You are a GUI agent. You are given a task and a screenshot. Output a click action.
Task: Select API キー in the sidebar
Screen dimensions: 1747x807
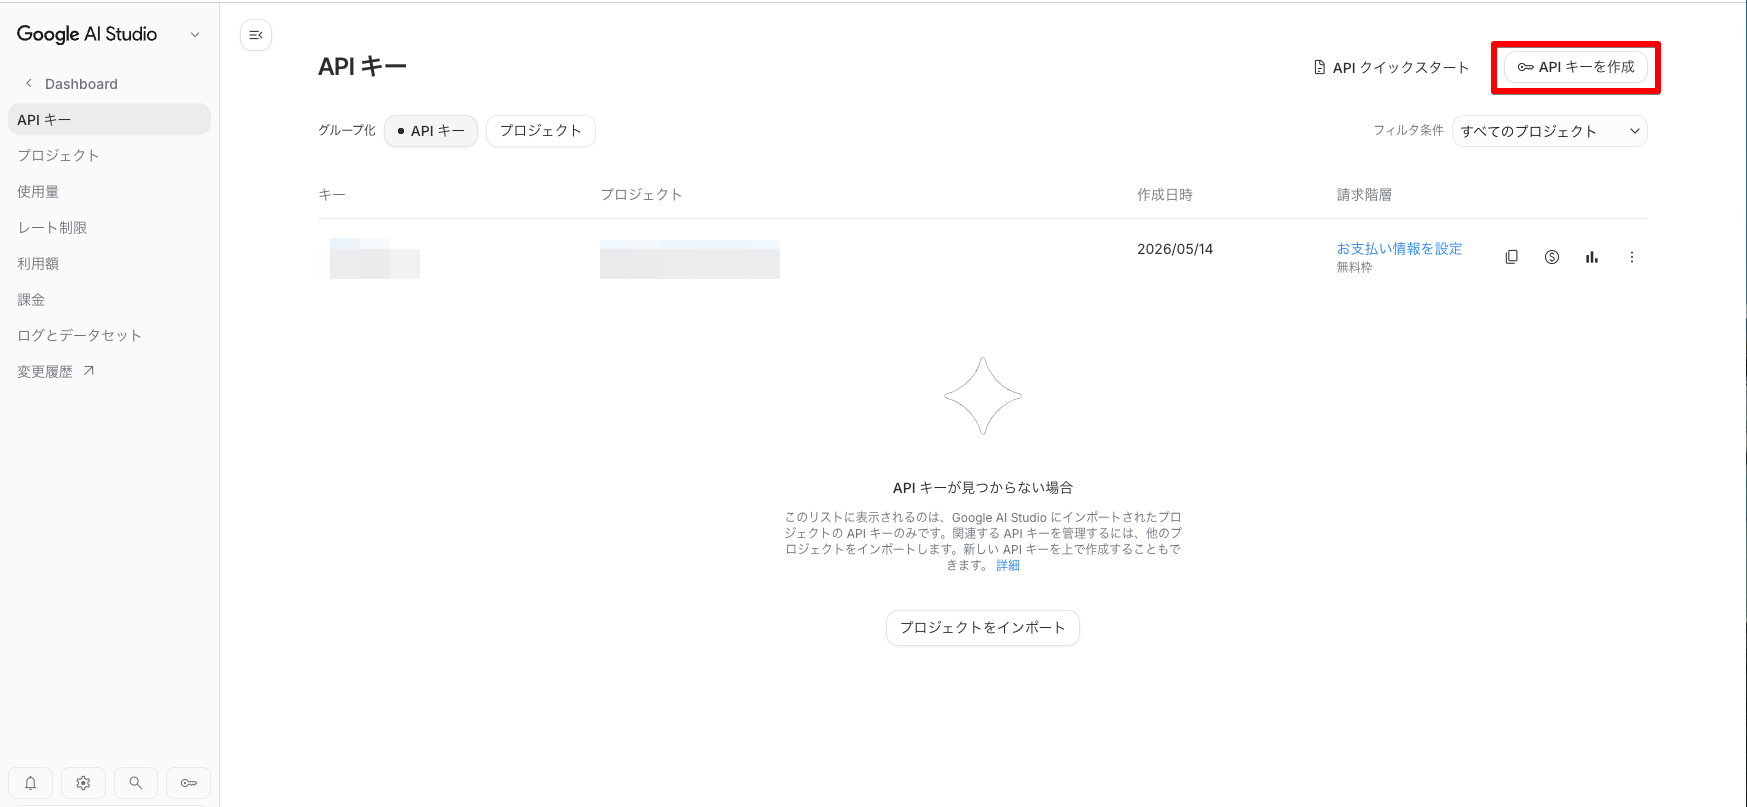point(109,119)
